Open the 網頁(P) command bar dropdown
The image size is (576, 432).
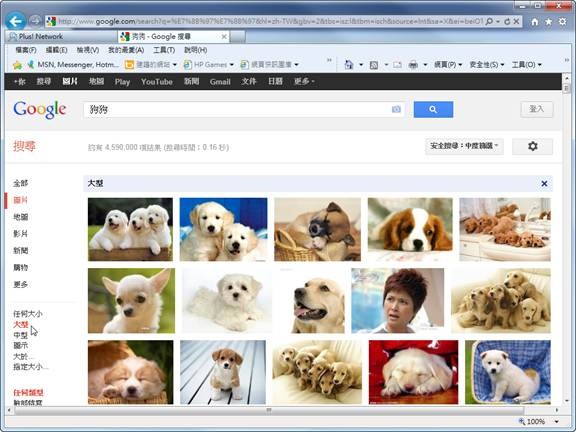pyautogui.click(x=448, y=65)
